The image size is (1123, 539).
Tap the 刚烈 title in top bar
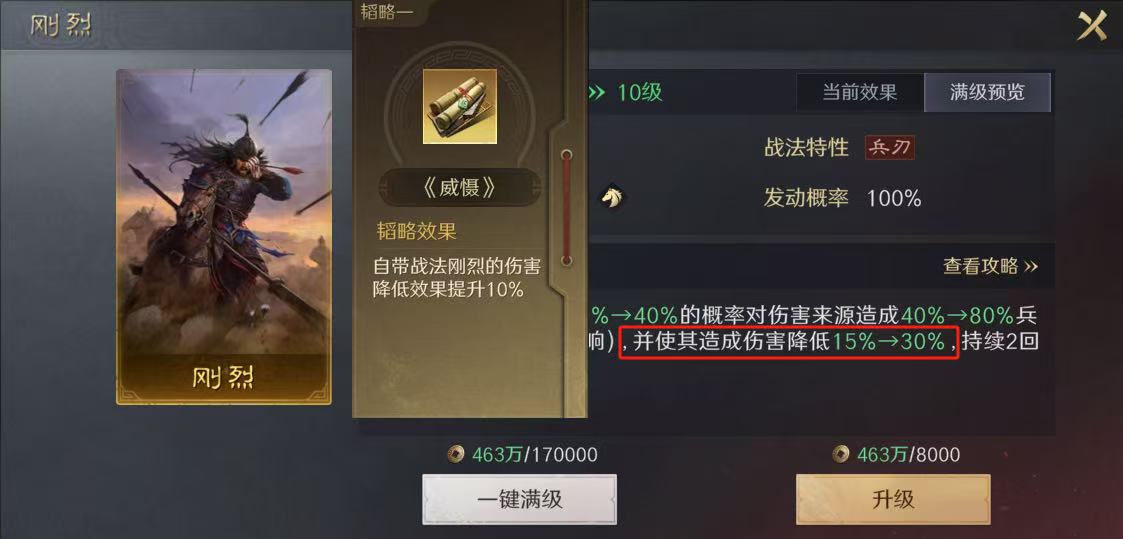pyautogui.click(x=61, y=26)
